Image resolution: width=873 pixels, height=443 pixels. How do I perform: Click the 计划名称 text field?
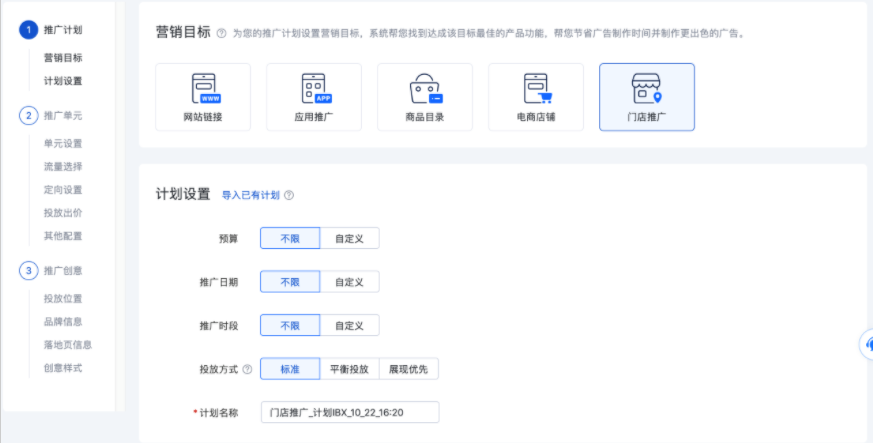coord(349,412)
